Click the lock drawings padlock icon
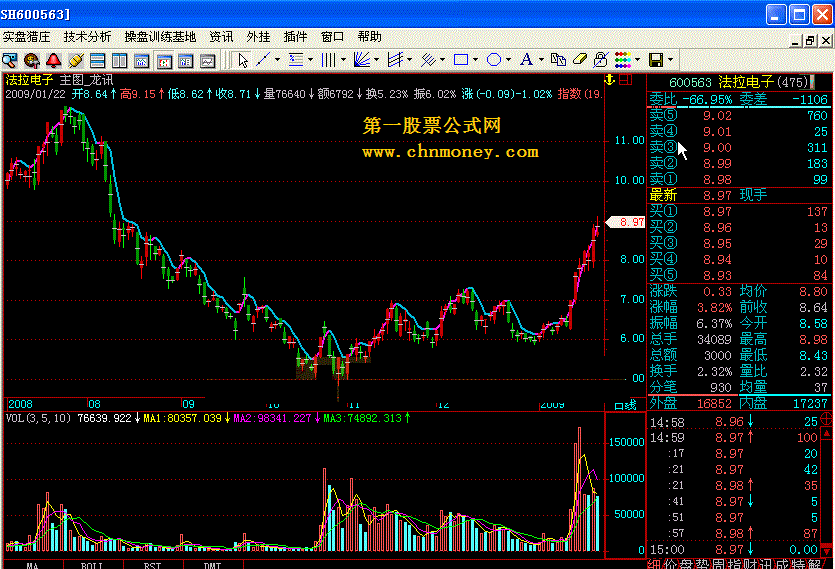 [x=601, y=60]
